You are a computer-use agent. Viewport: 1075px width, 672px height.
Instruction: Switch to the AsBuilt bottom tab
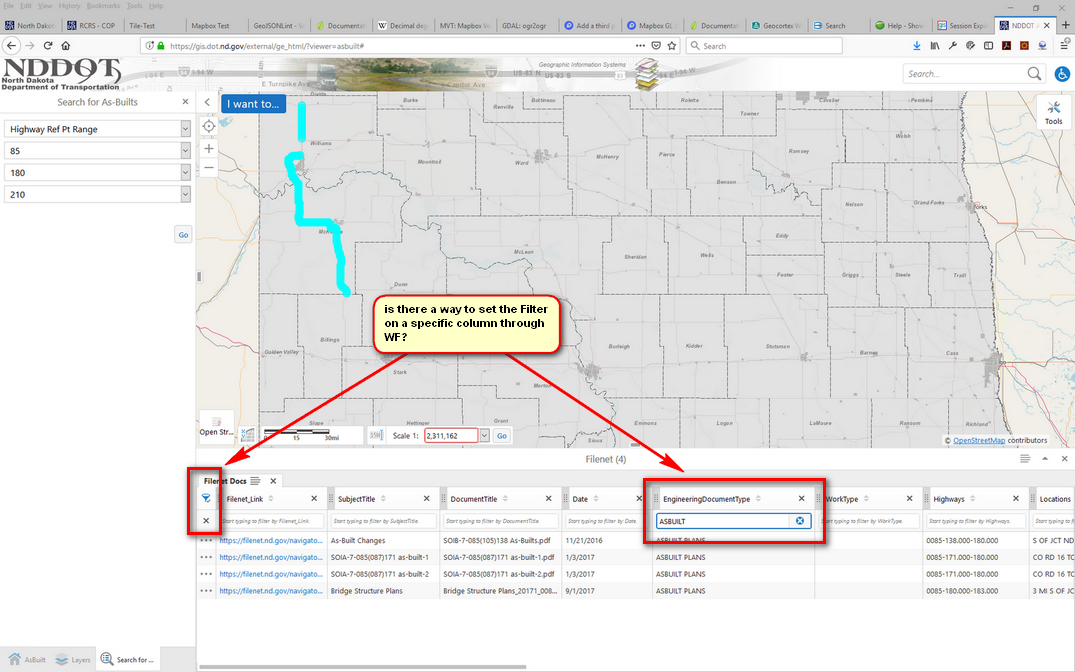click(27, 660)
